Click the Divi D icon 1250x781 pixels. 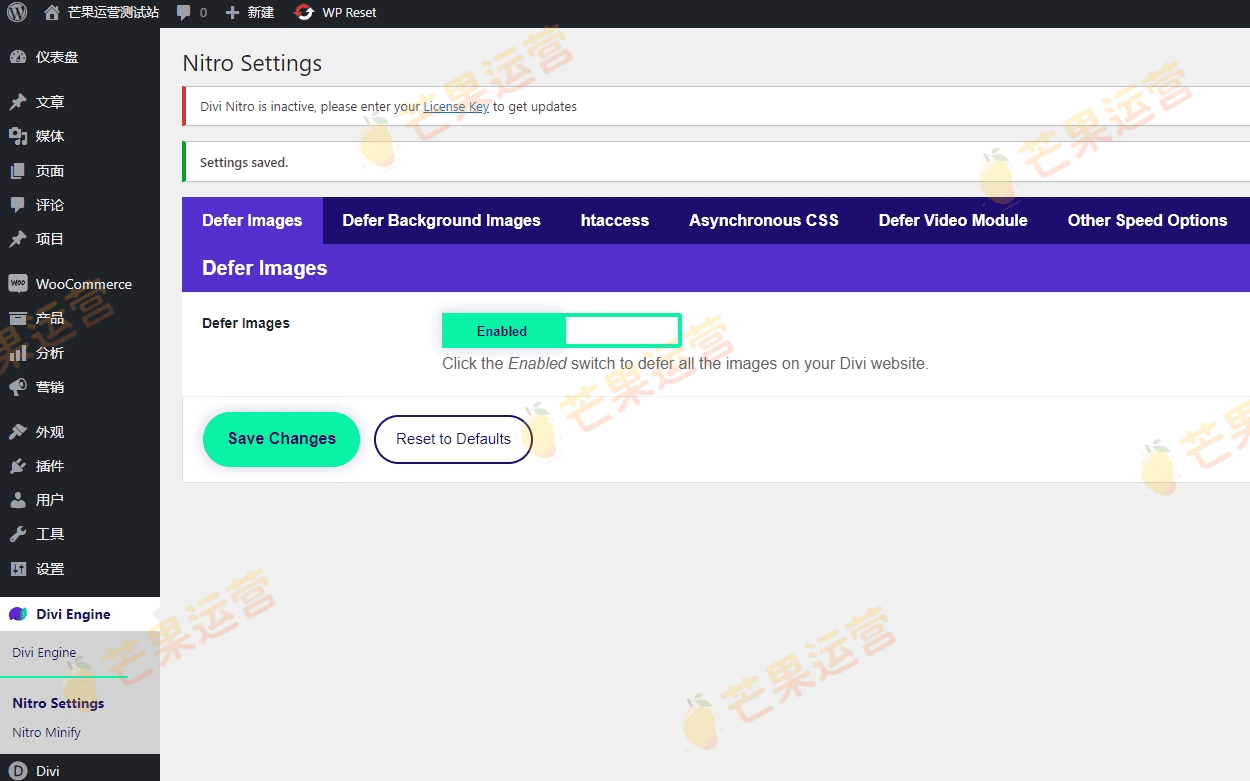[x=18, y=771]
